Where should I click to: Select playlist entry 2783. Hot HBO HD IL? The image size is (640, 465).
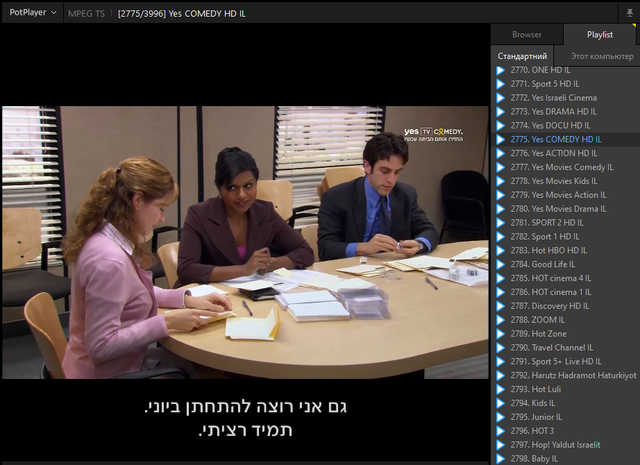coord(566,251)
